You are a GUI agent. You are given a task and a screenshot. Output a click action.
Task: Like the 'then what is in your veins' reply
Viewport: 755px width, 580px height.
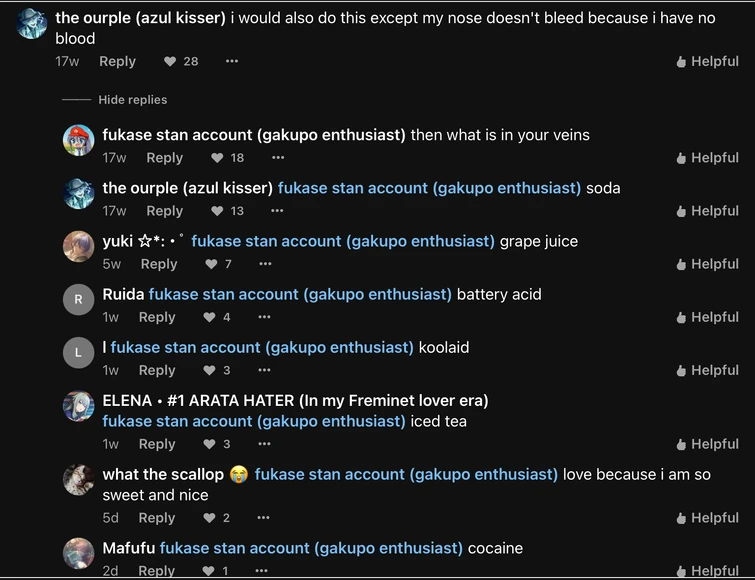click(x=217, y=158)
